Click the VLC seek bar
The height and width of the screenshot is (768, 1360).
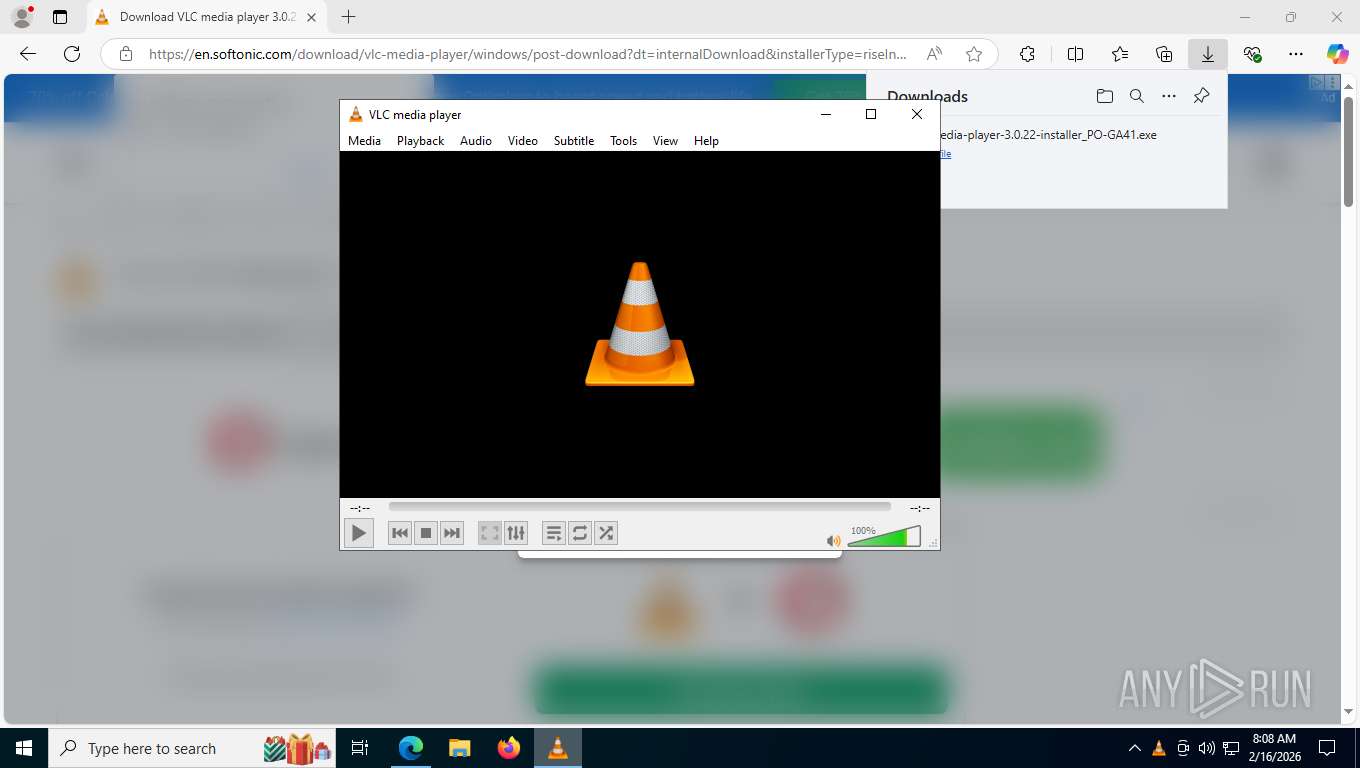(639, 507)
